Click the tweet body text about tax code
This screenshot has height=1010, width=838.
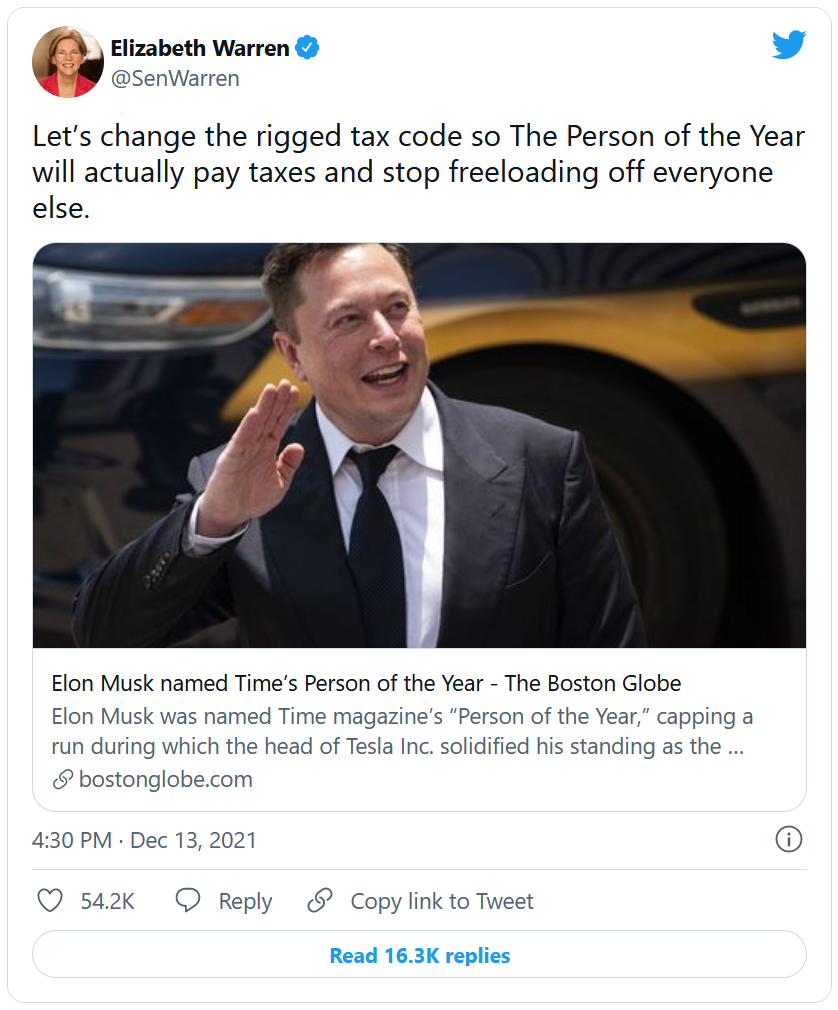(x=418, y=172)
